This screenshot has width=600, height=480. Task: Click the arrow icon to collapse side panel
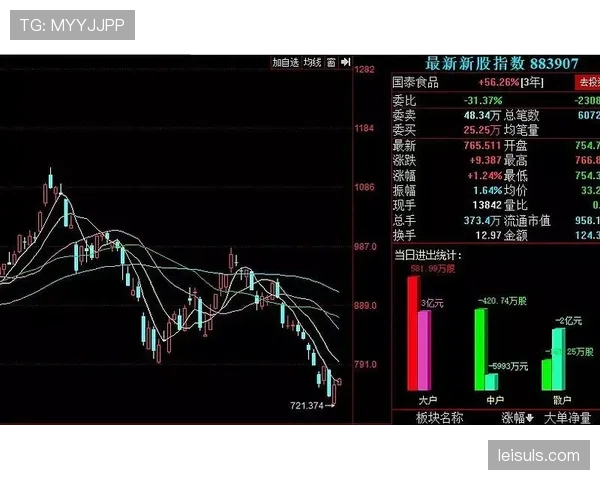coord(344,63)
